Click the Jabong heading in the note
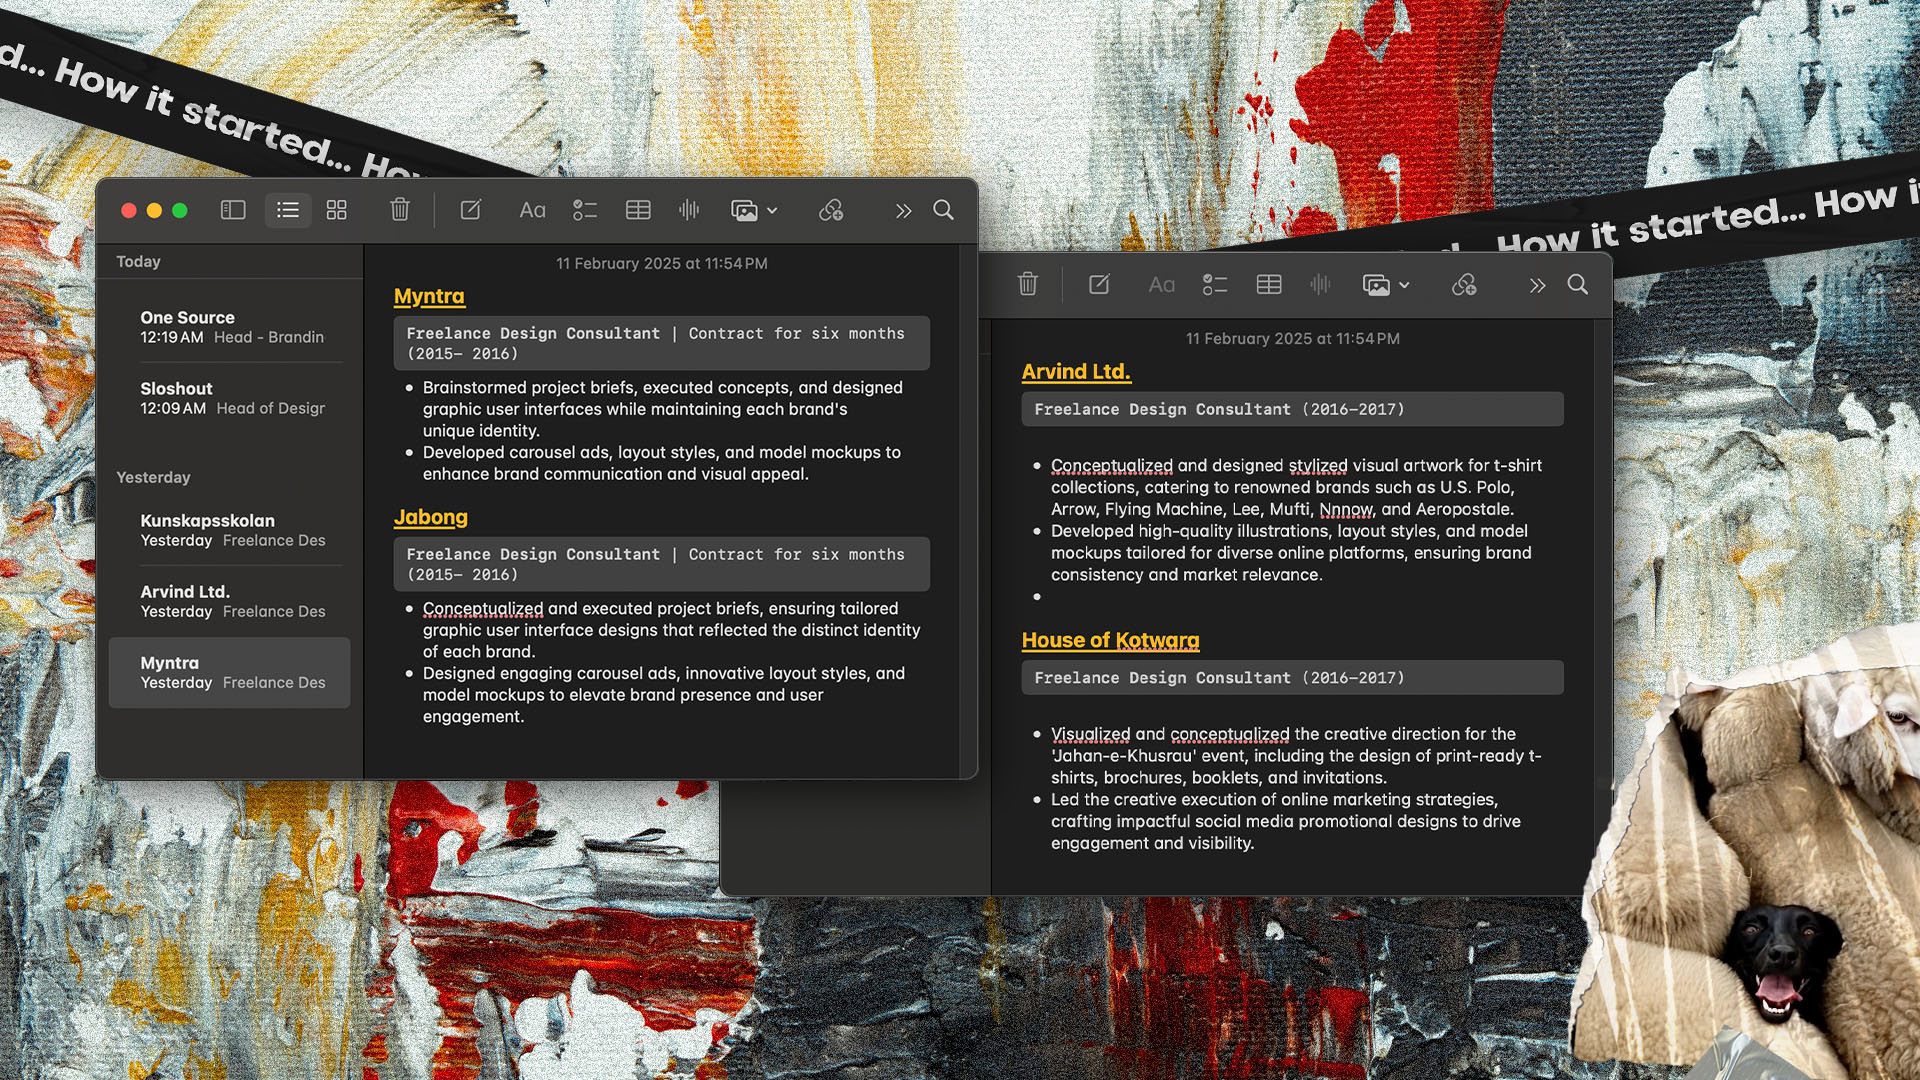1920x1080 pixels. tap(431, 517)
